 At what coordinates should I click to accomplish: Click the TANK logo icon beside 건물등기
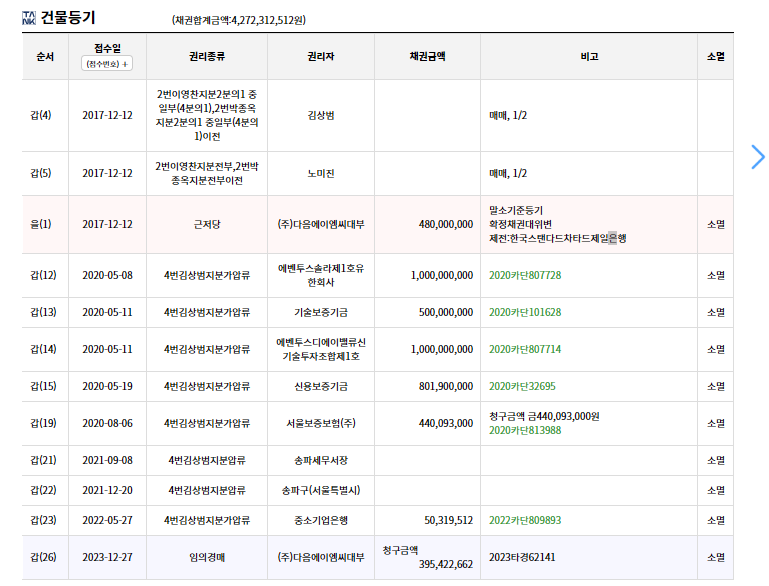(29, 18)
